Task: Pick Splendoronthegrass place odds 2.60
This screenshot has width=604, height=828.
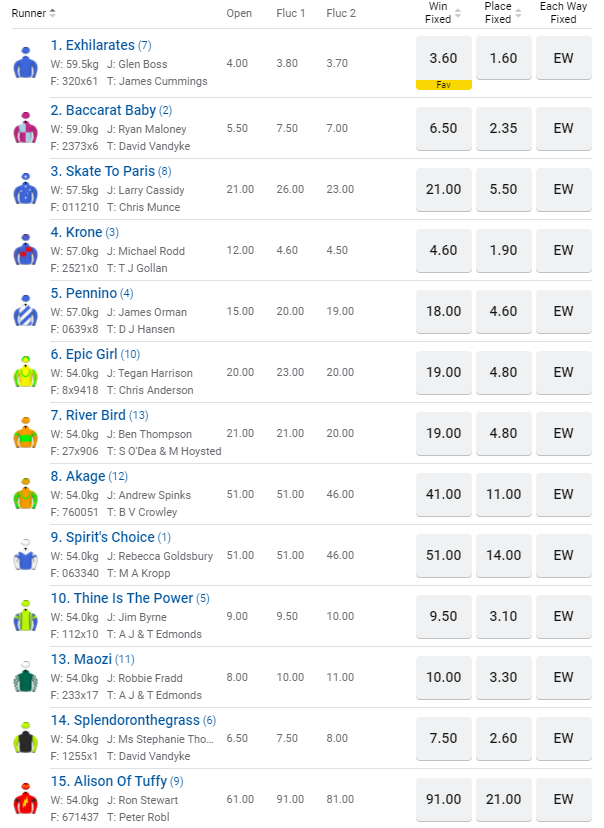Action: click(x=503, y=738)
